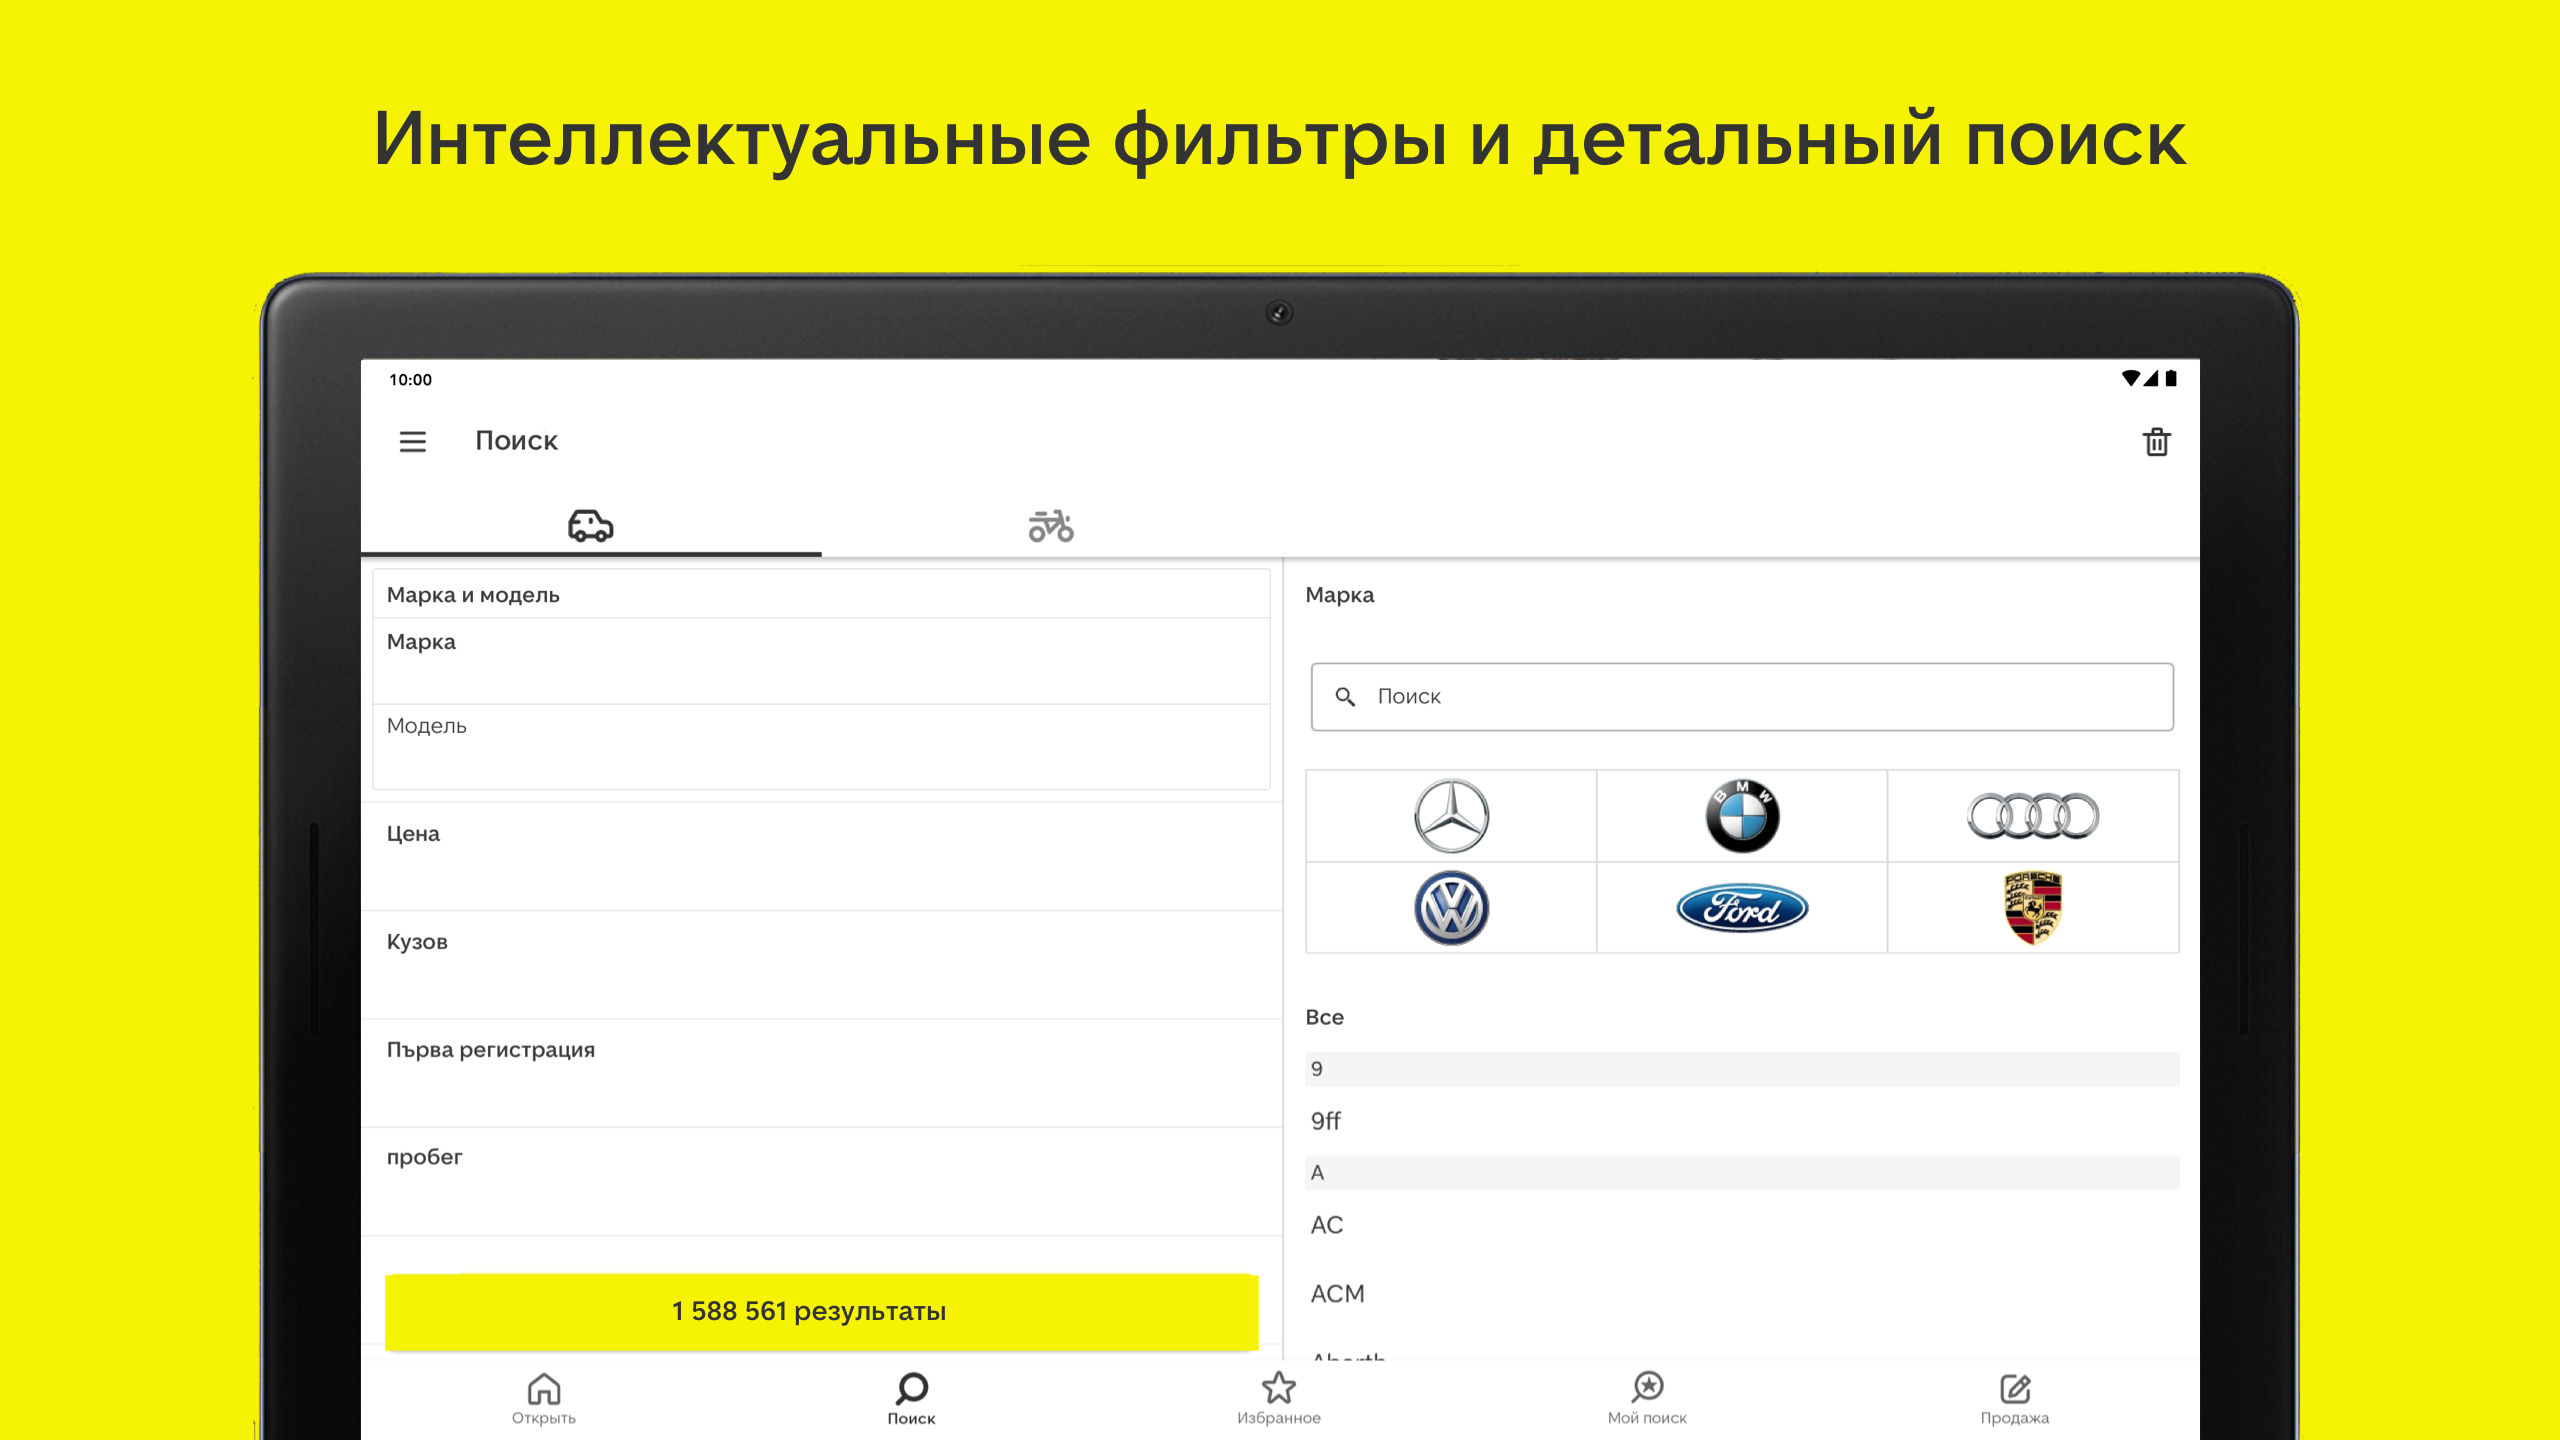Tap the Открыть home icon
Viewport: 2560px width, 1440px height.
(x=543, y=1398)
